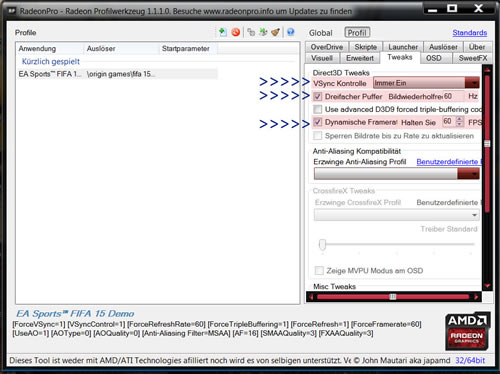Click the scroll down arrow of Tweaks panel
Image resolution: width=500 pixels, height=374 pixels.
point(487,286)
